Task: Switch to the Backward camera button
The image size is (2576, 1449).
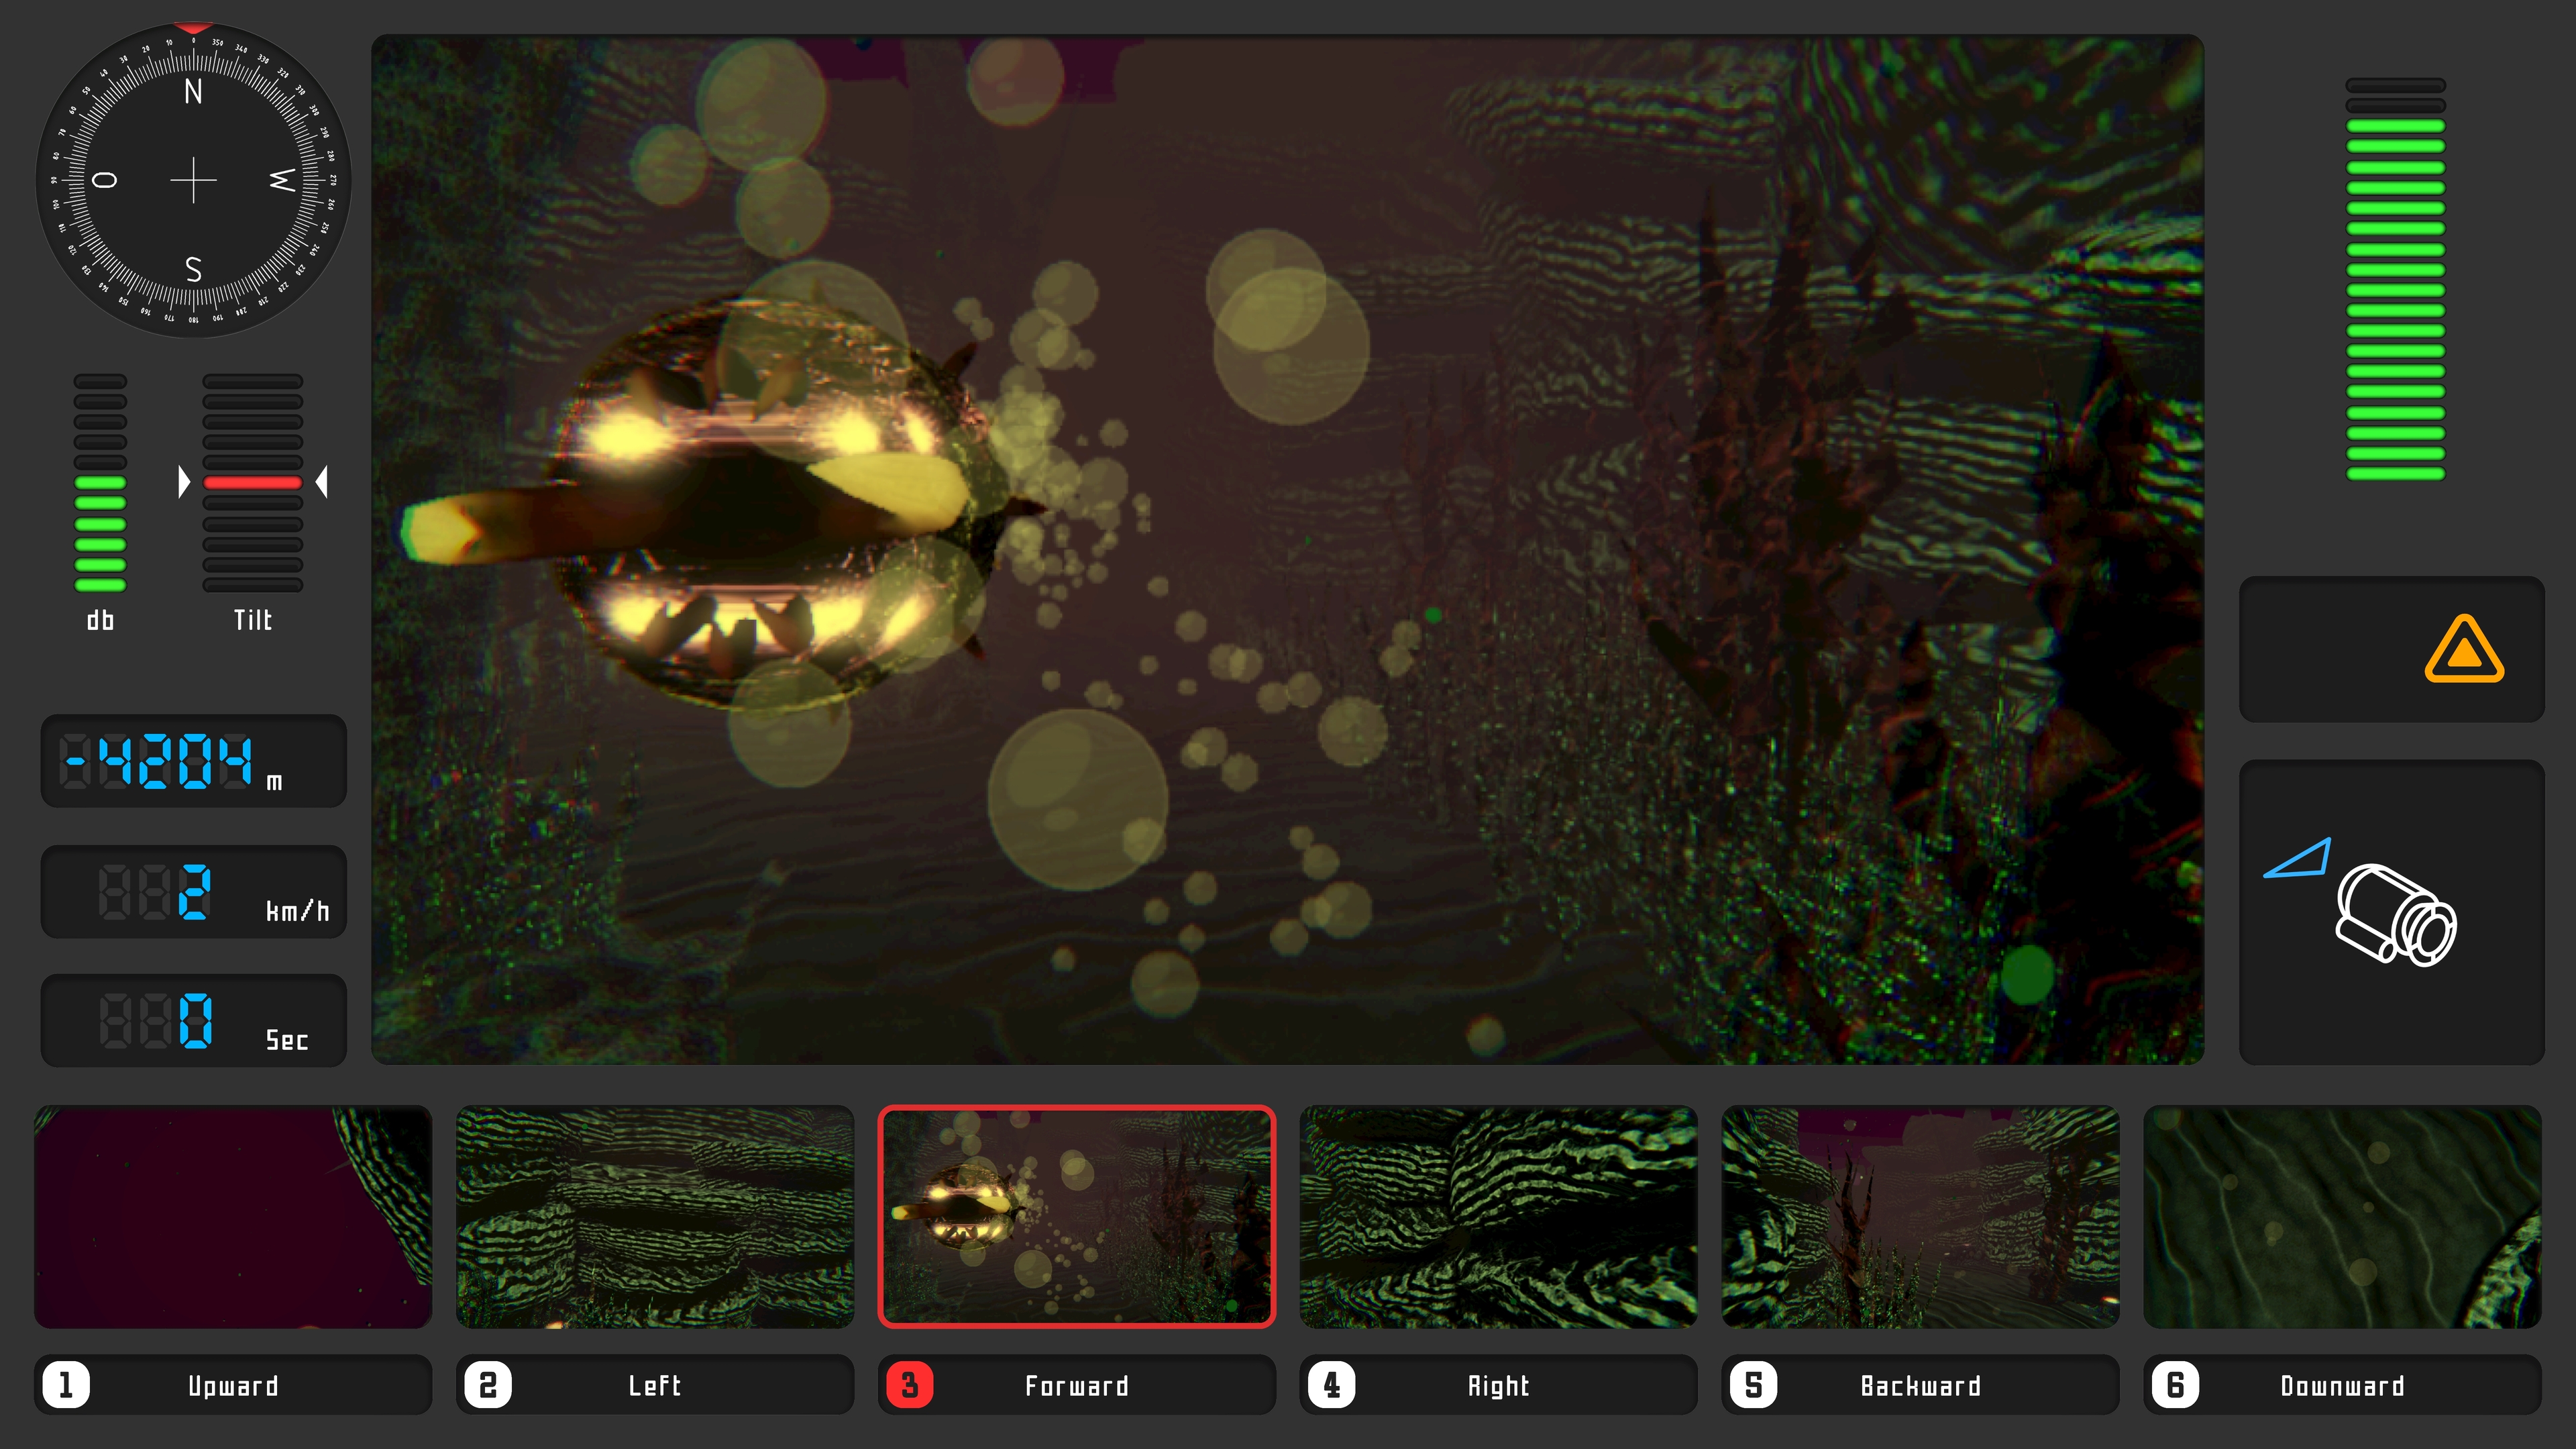Action: (x=1920, y=1385)
